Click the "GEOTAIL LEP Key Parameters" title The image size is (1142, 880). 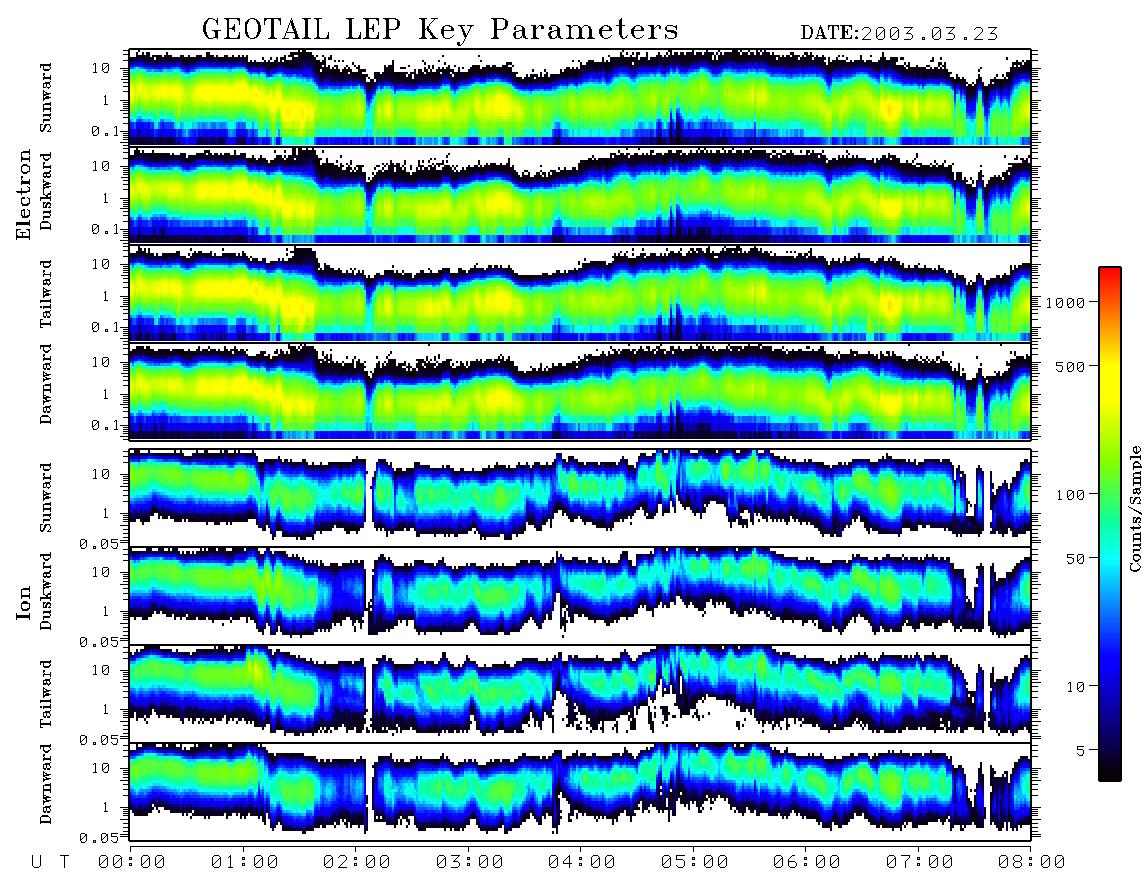tap(440, 30)
